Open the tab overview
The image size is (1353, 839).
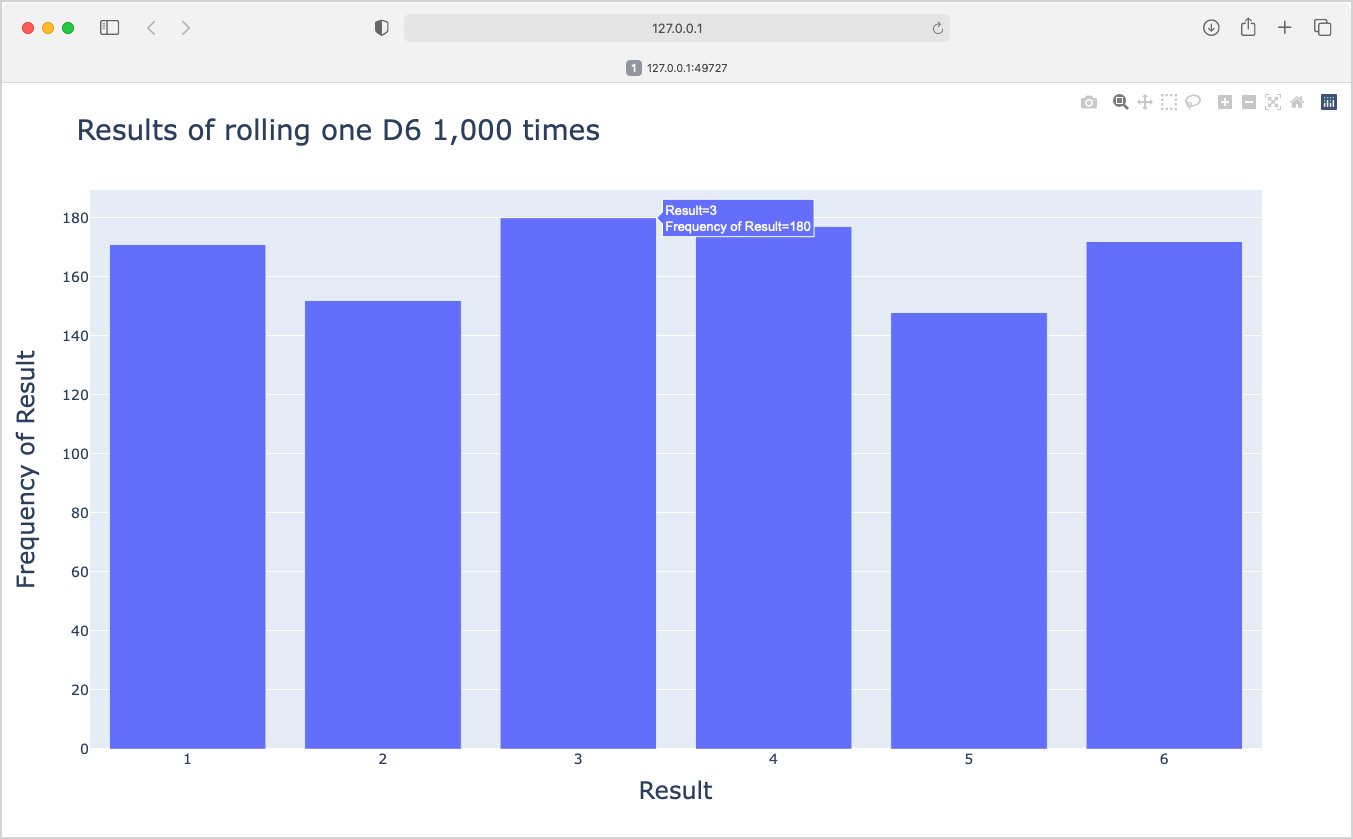[1322, 27]
